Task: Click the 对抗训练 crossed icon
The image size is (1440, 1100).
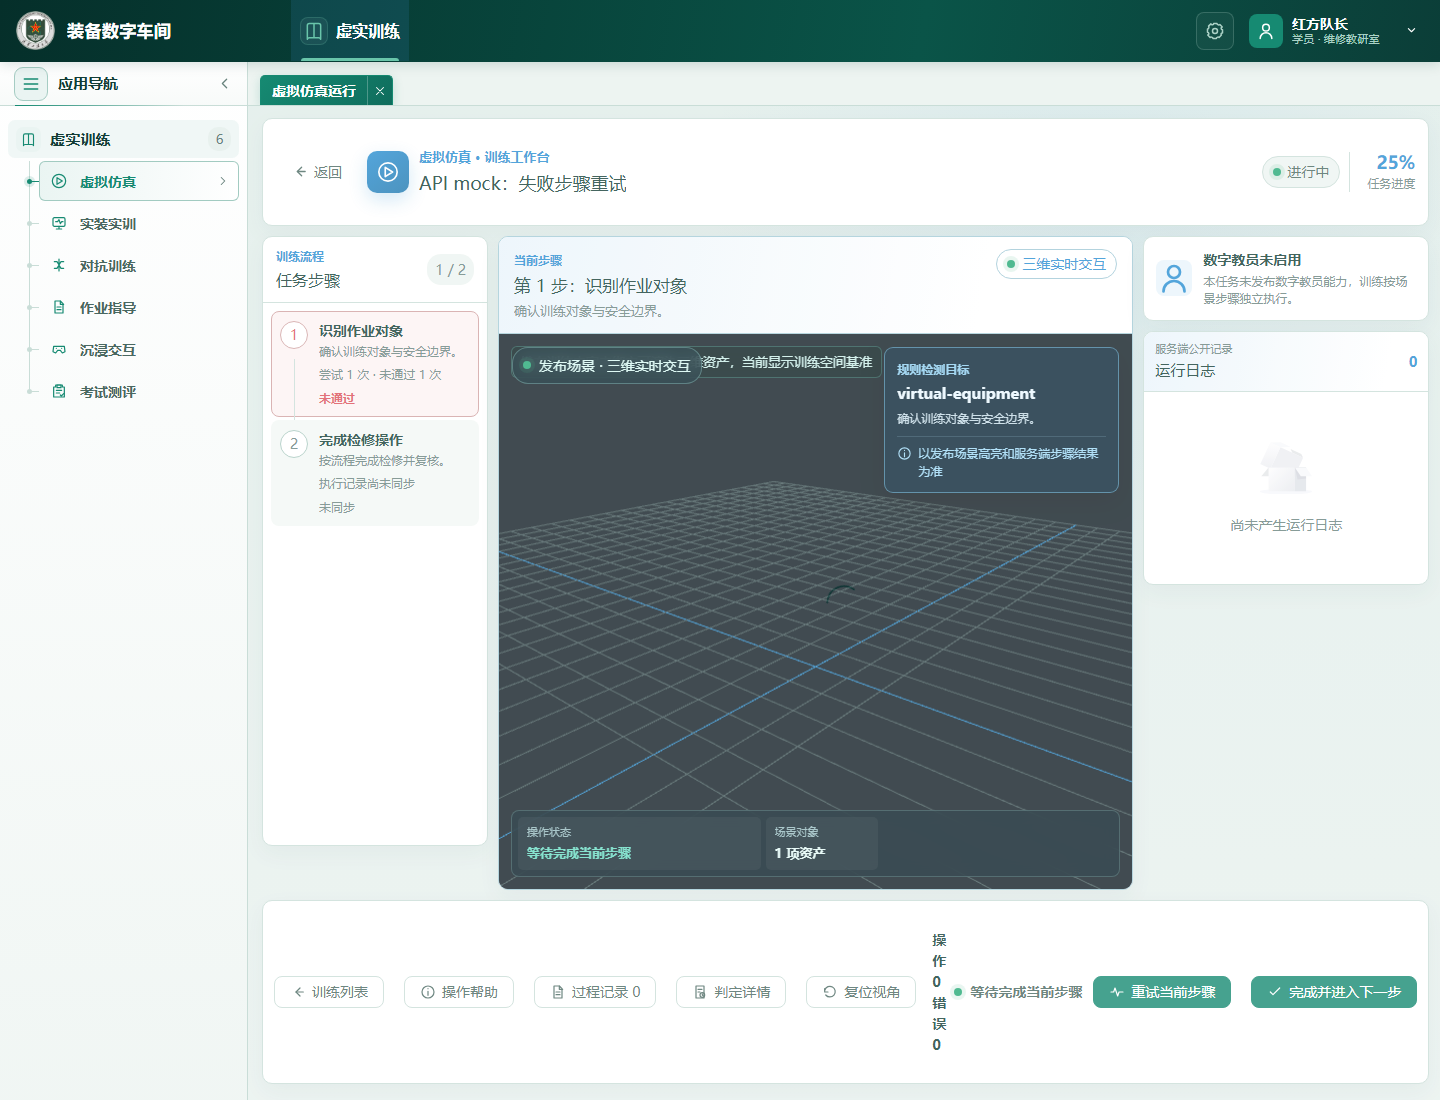Action: 59,265
